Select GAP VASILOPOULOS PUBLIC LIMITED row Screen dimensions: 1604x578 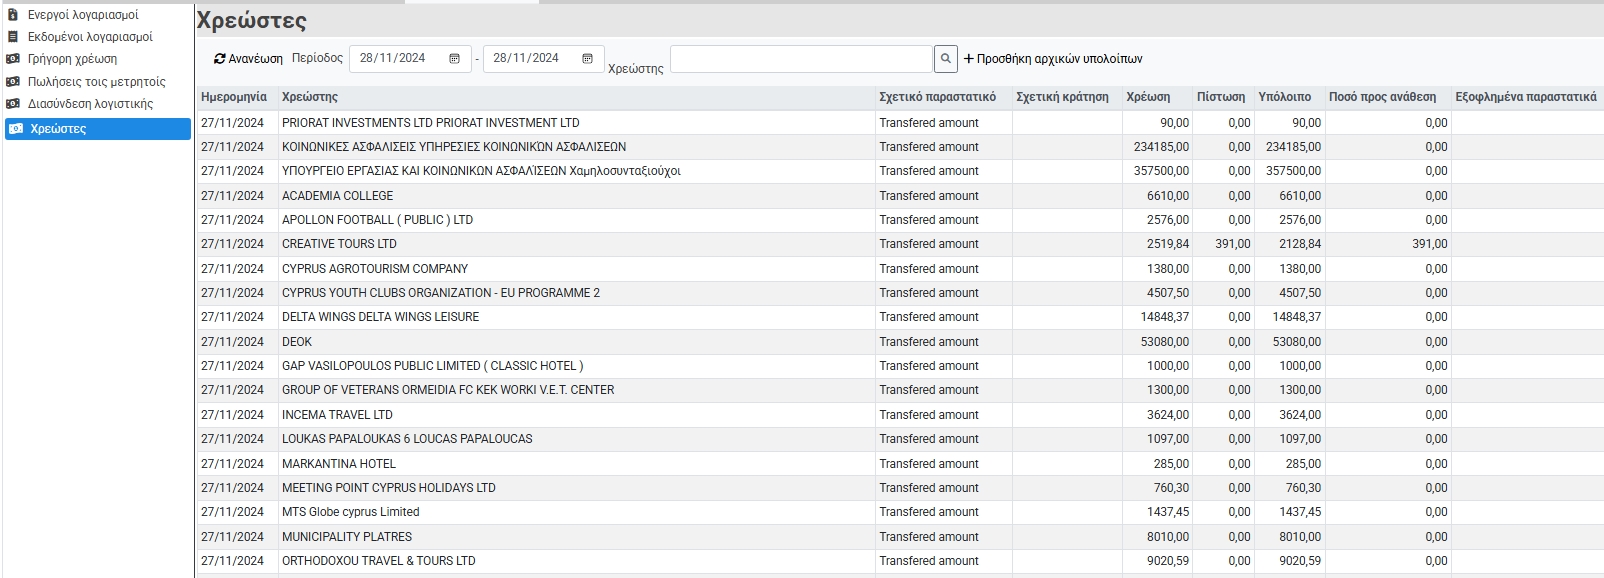(900, 366)
